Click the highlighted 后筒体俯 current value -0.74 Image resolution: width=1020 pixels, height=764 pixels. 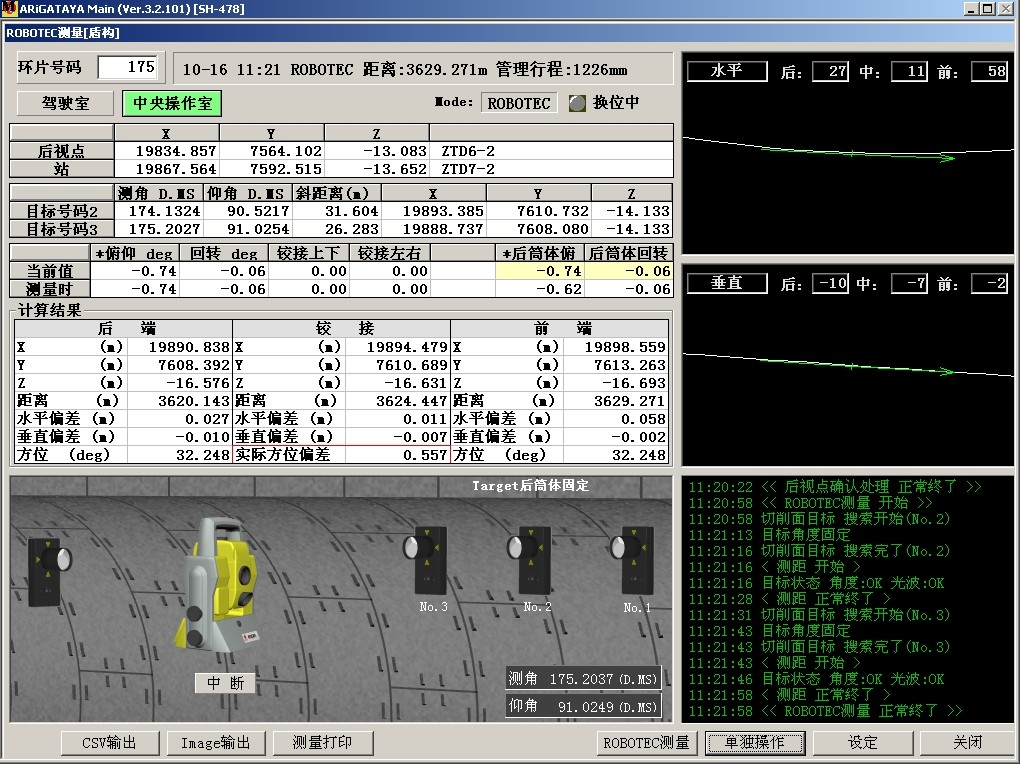click(x=540, y=271)
